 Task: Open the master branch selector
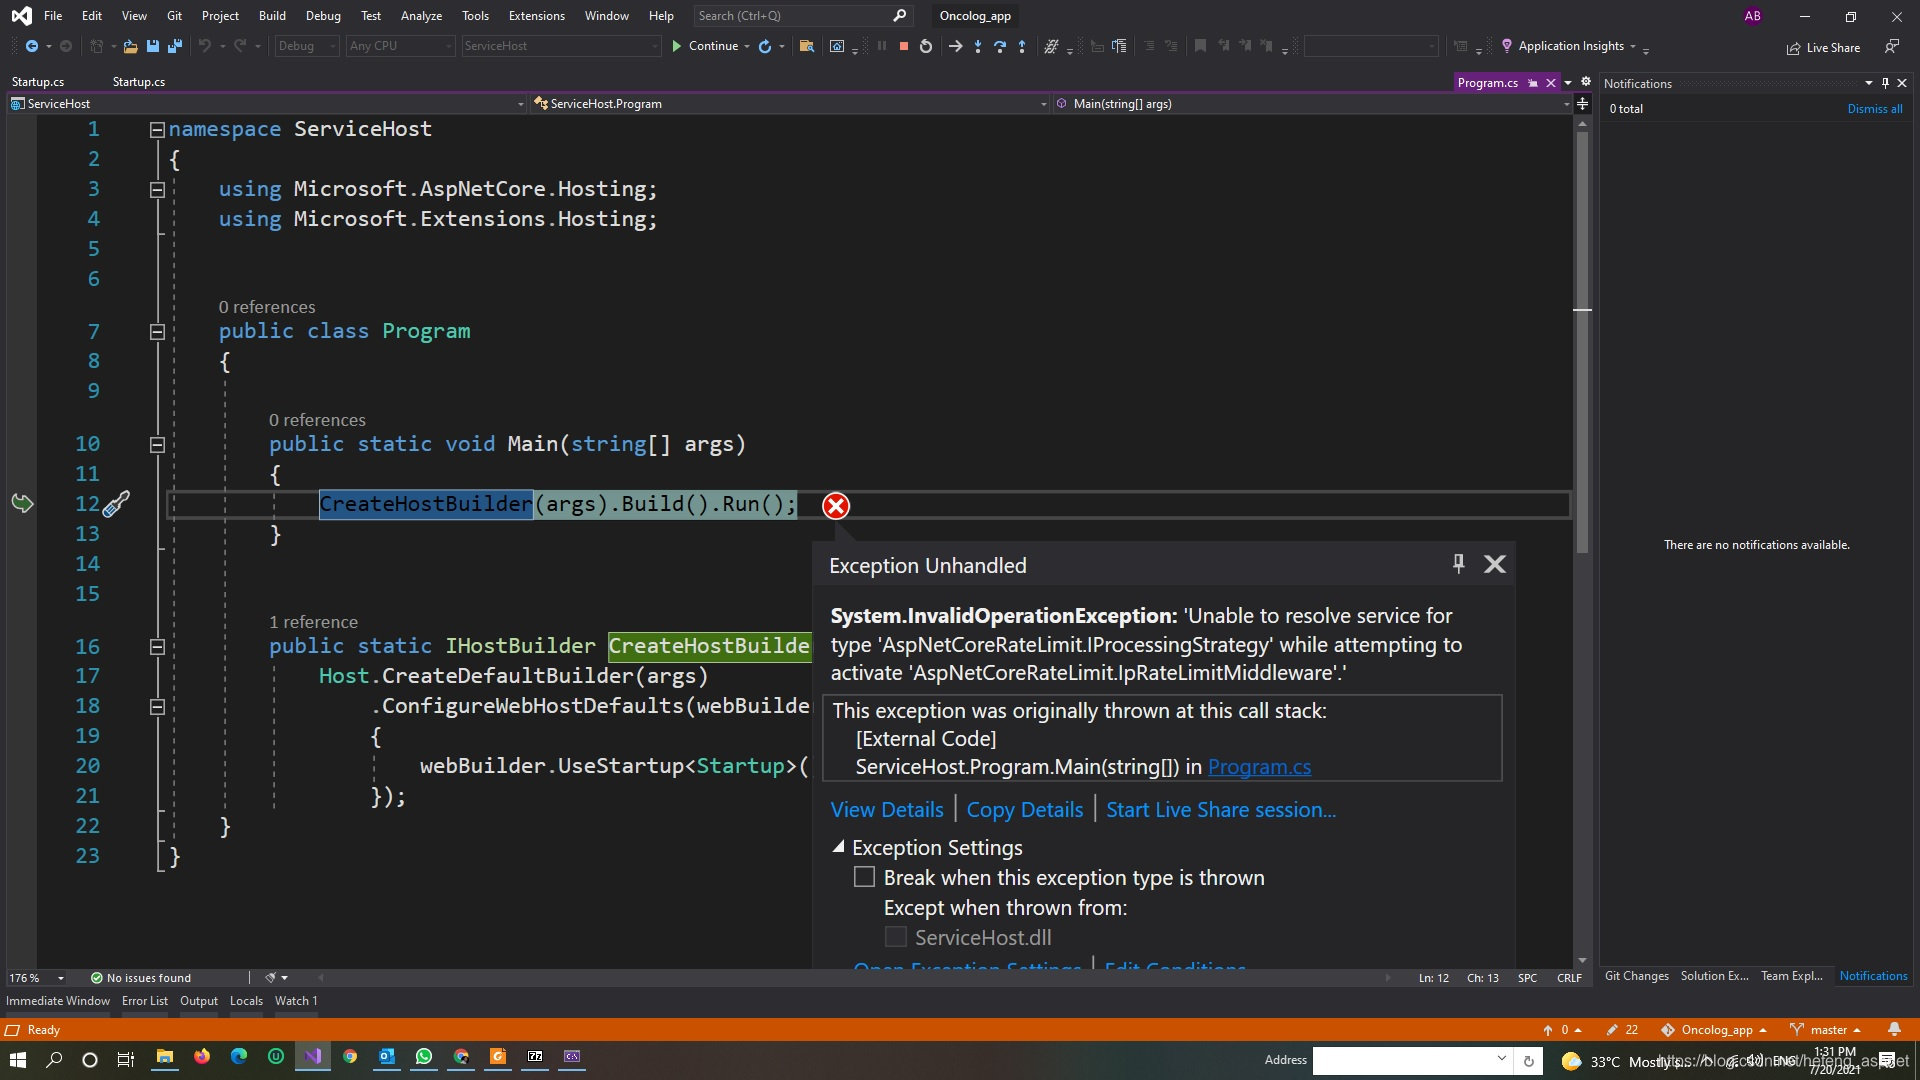[x=1827, y=1029]
